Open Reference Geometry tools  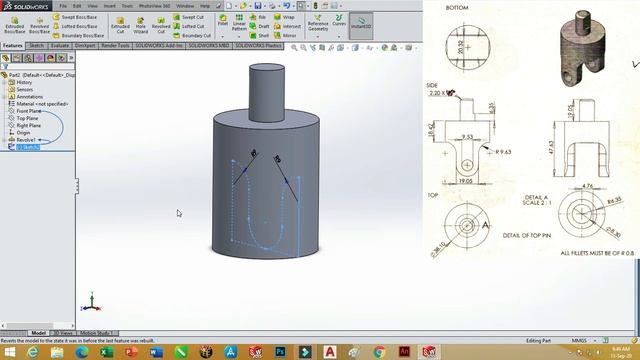(318, 23)
